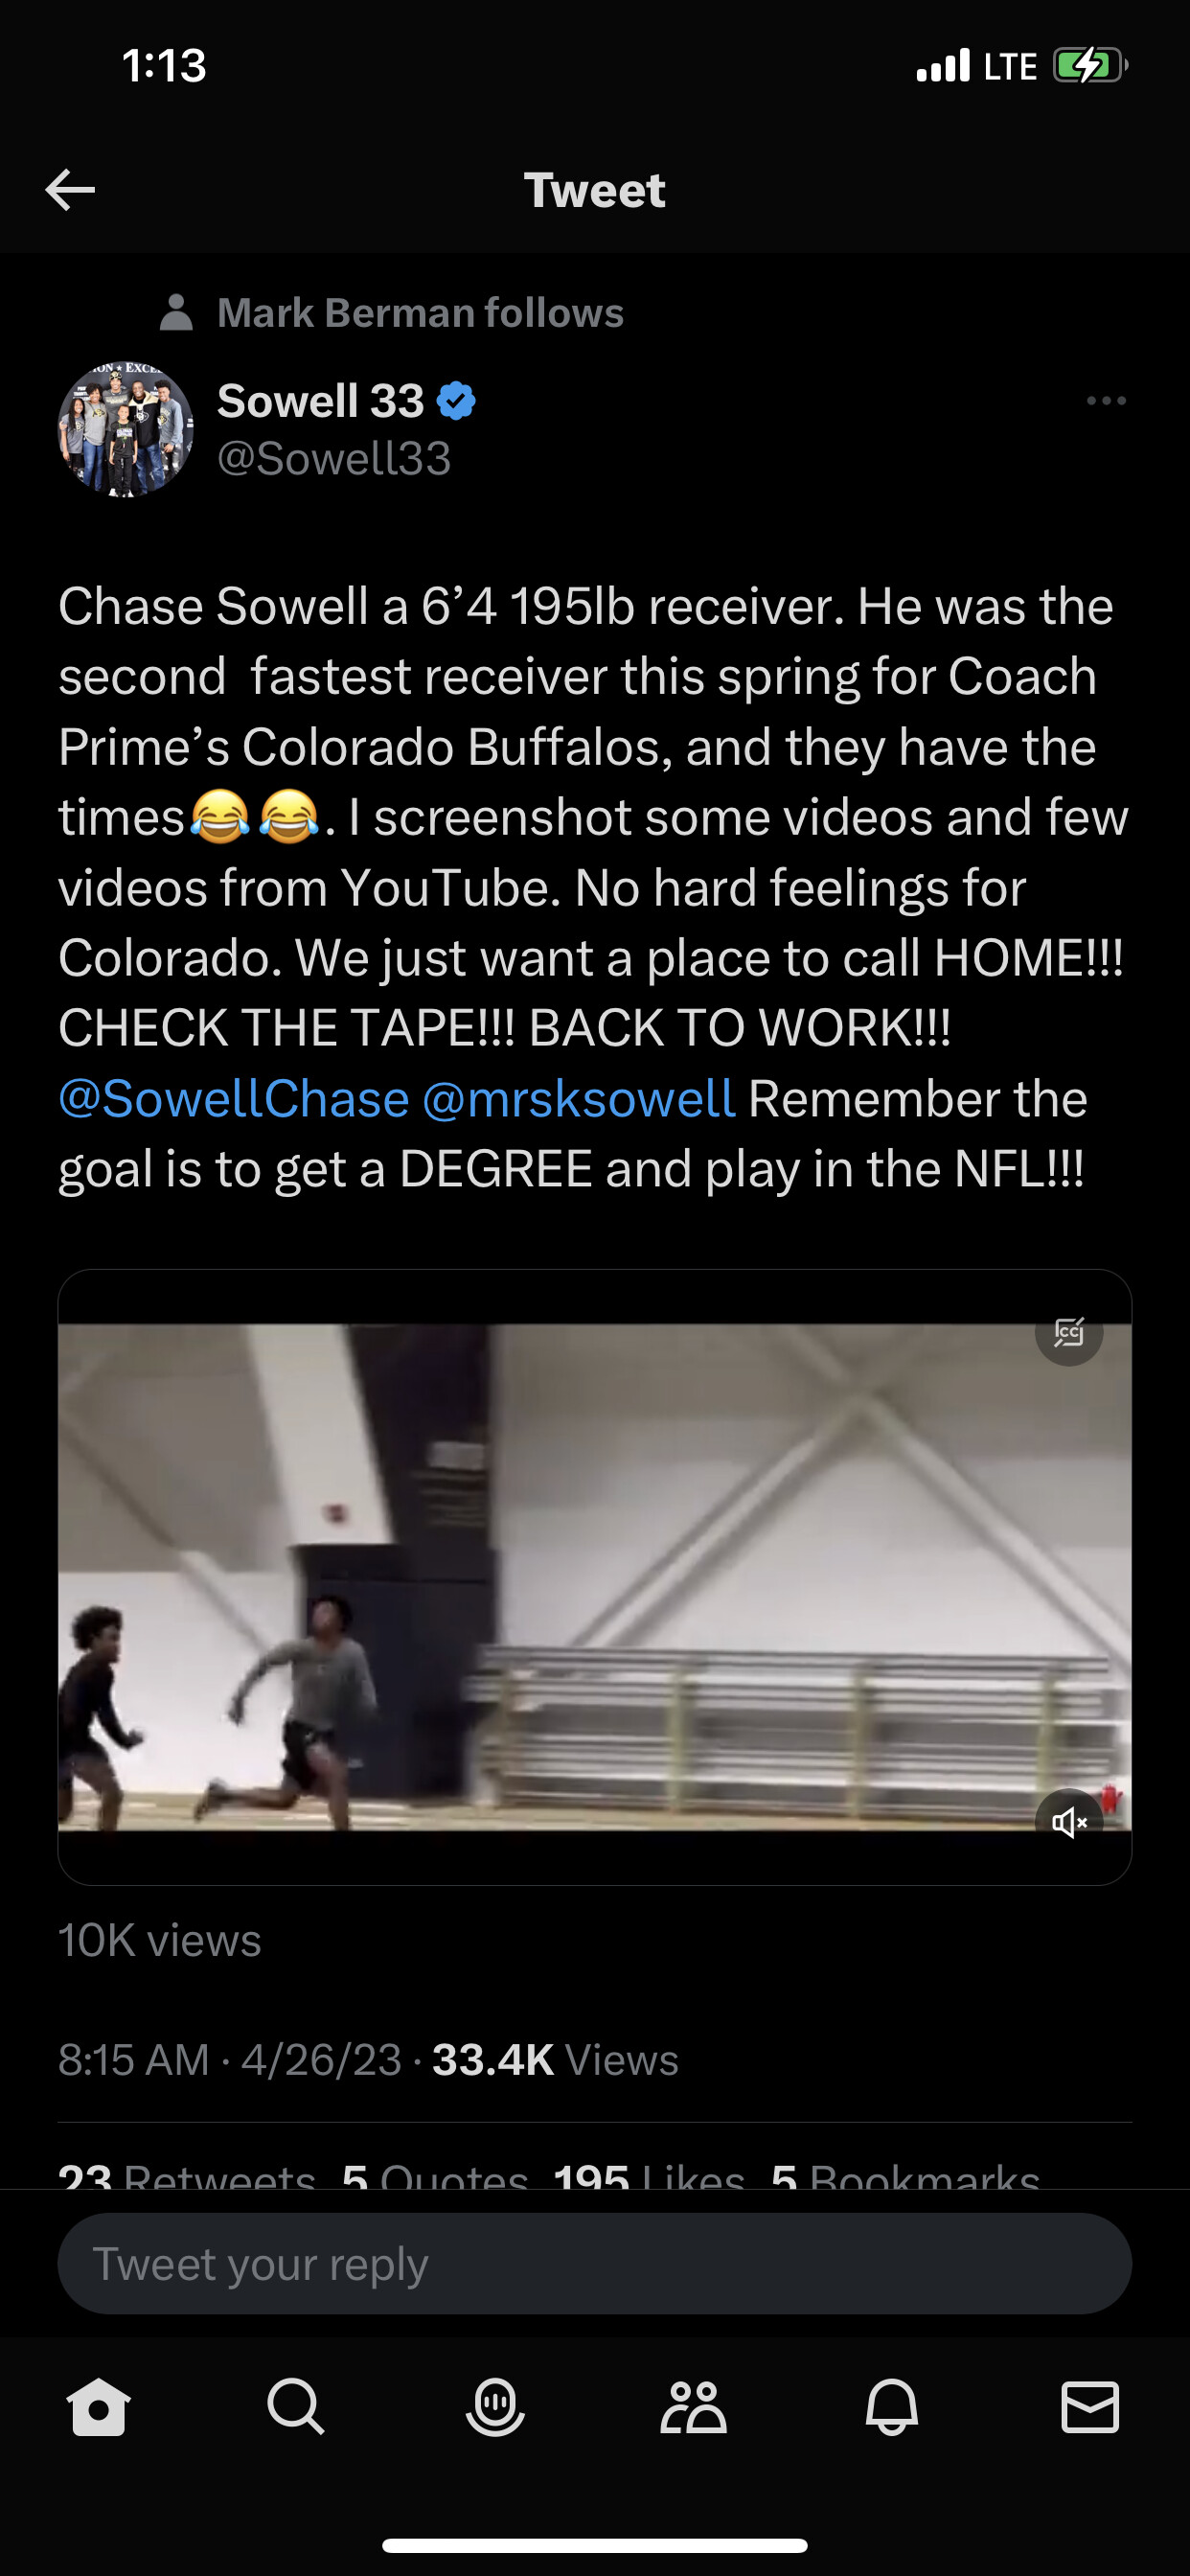Open the @mrsksowell mention link
1190x2576 pixels.
click(x=579, y=1099)
